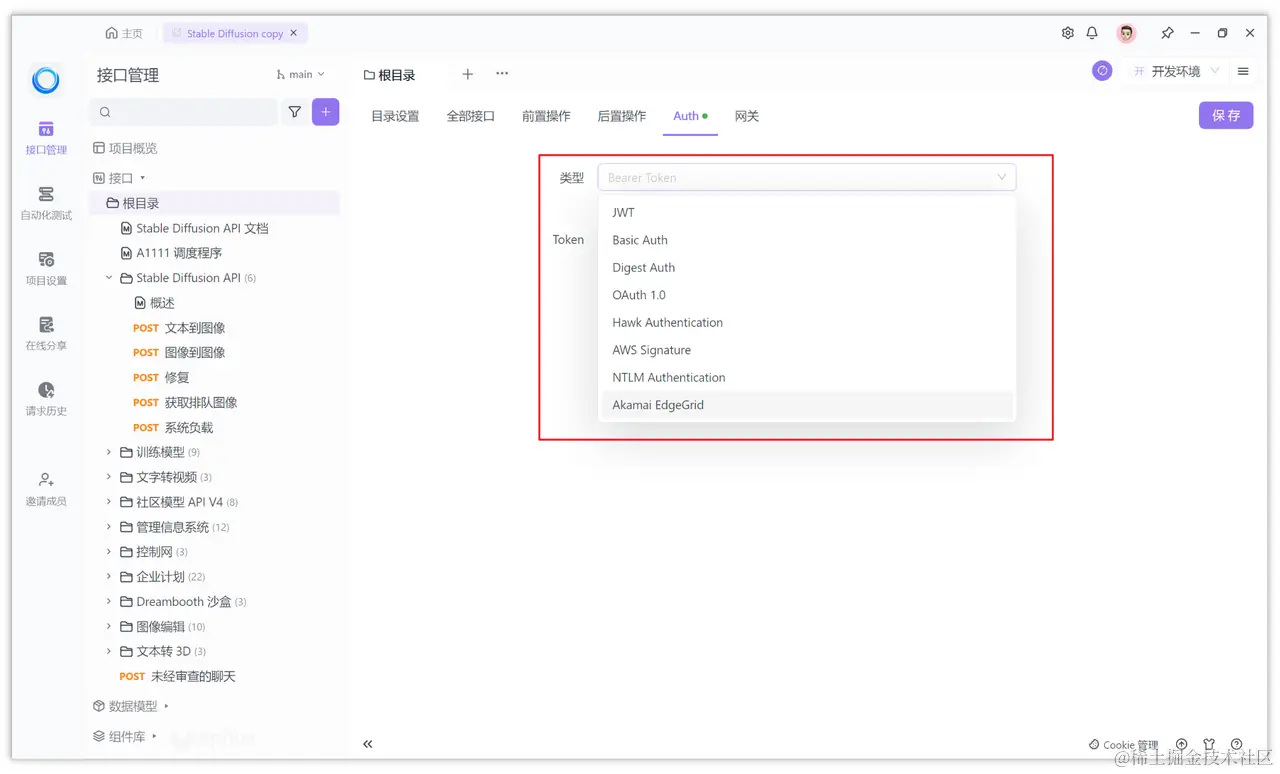
Task: Open the 在线分享 sidebar section
Action: 46,334
